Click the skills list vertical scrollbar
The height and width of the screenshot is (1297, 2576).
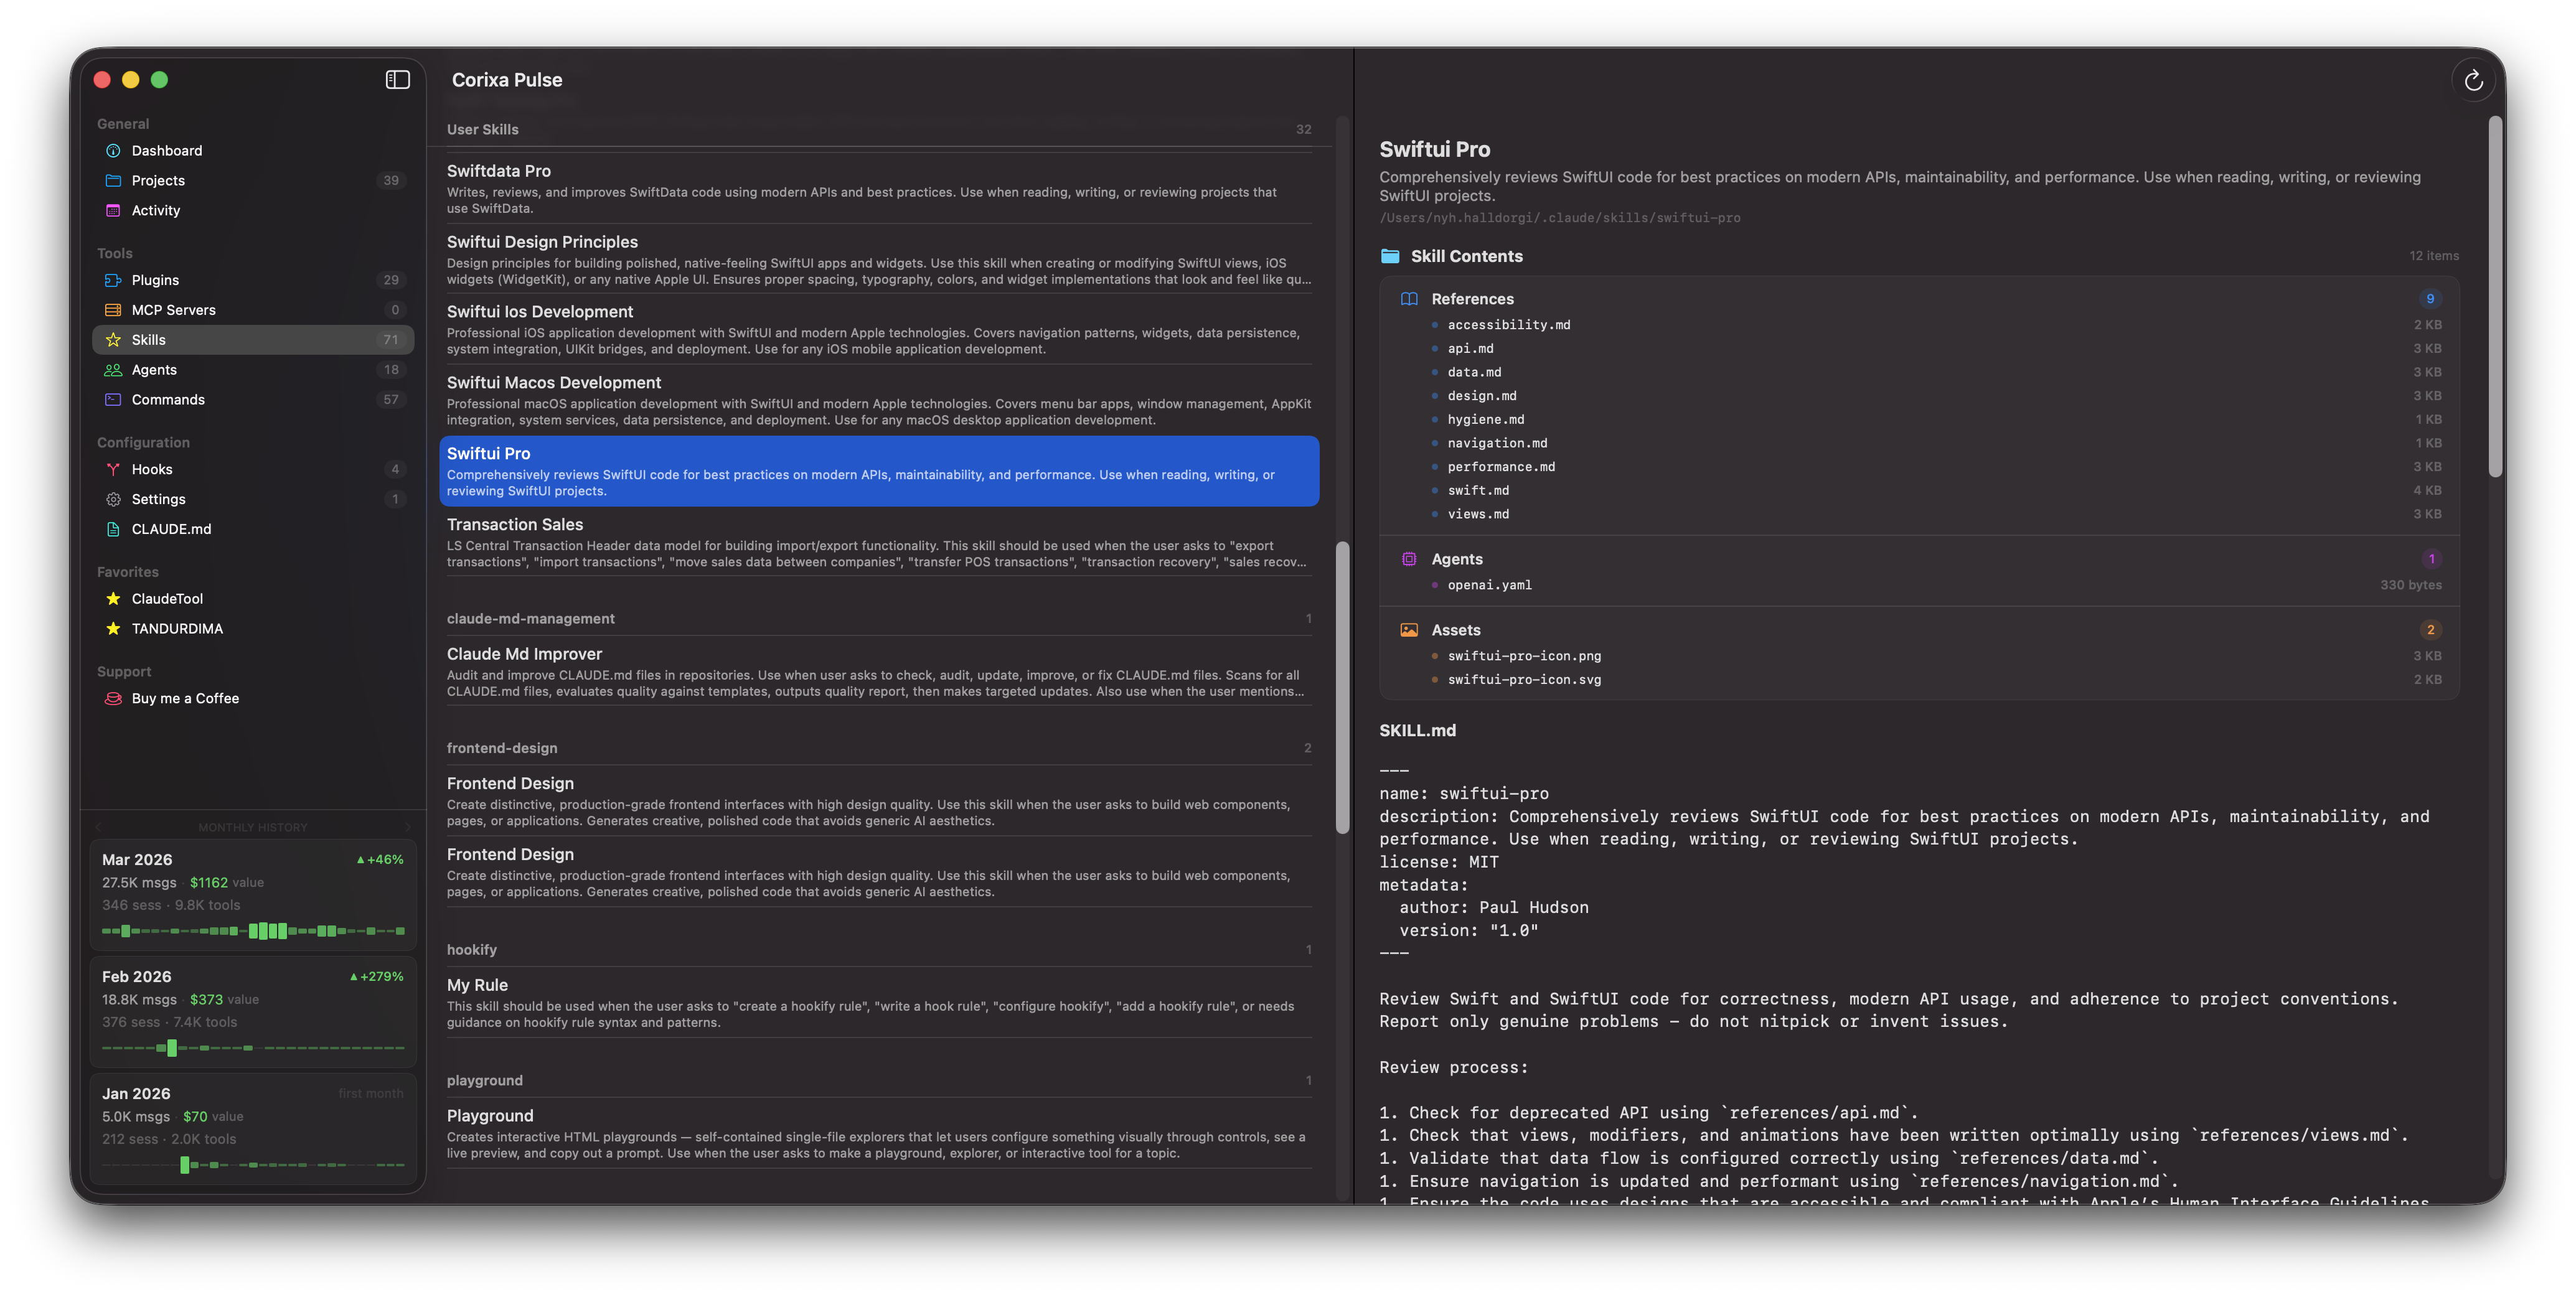[1342, 687]
